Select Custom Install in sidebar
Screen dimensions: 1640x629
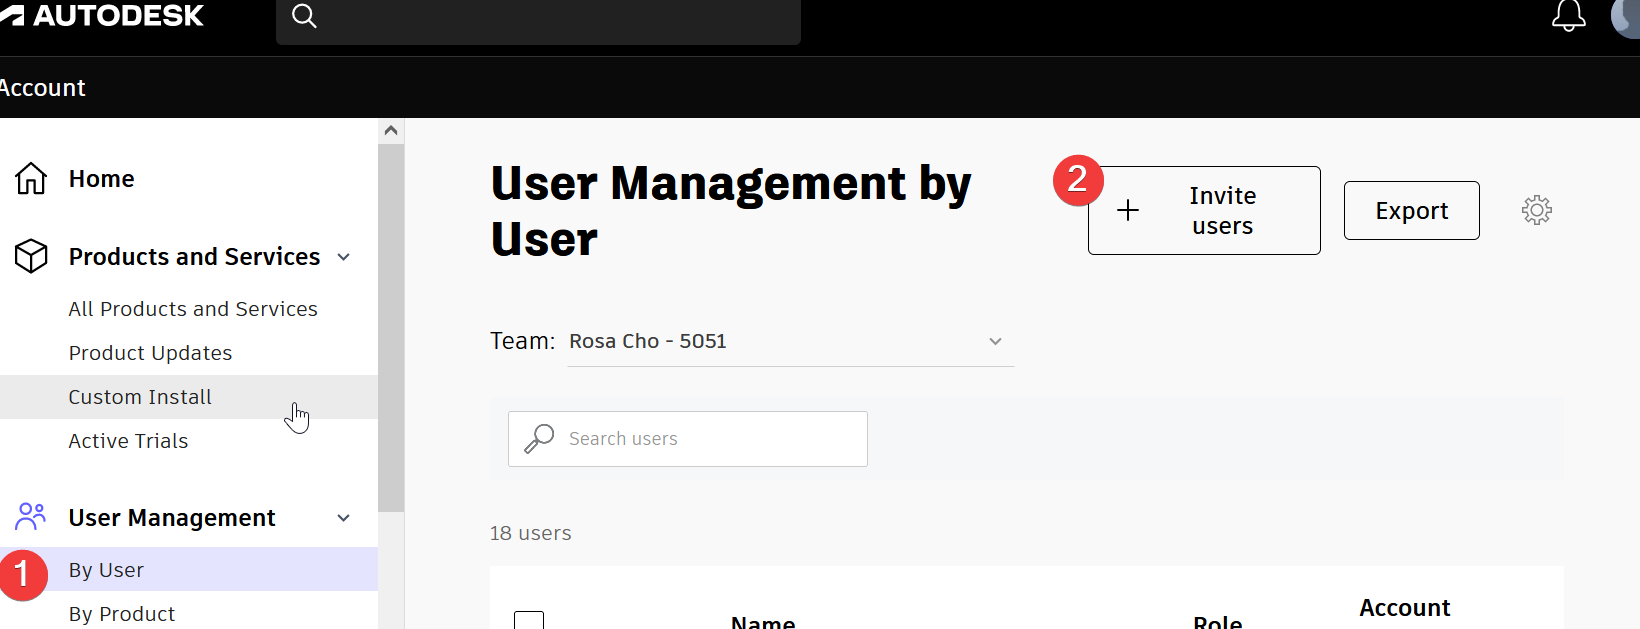click(189, 397)
